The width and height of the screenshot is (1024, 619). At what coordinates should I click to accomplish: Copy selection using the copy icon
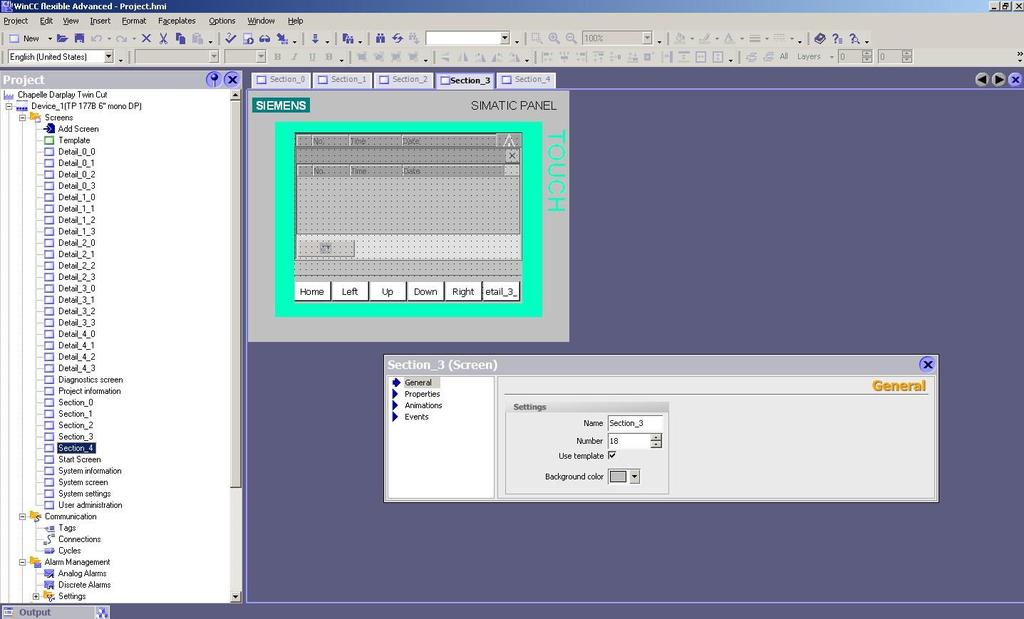(180, 39)
